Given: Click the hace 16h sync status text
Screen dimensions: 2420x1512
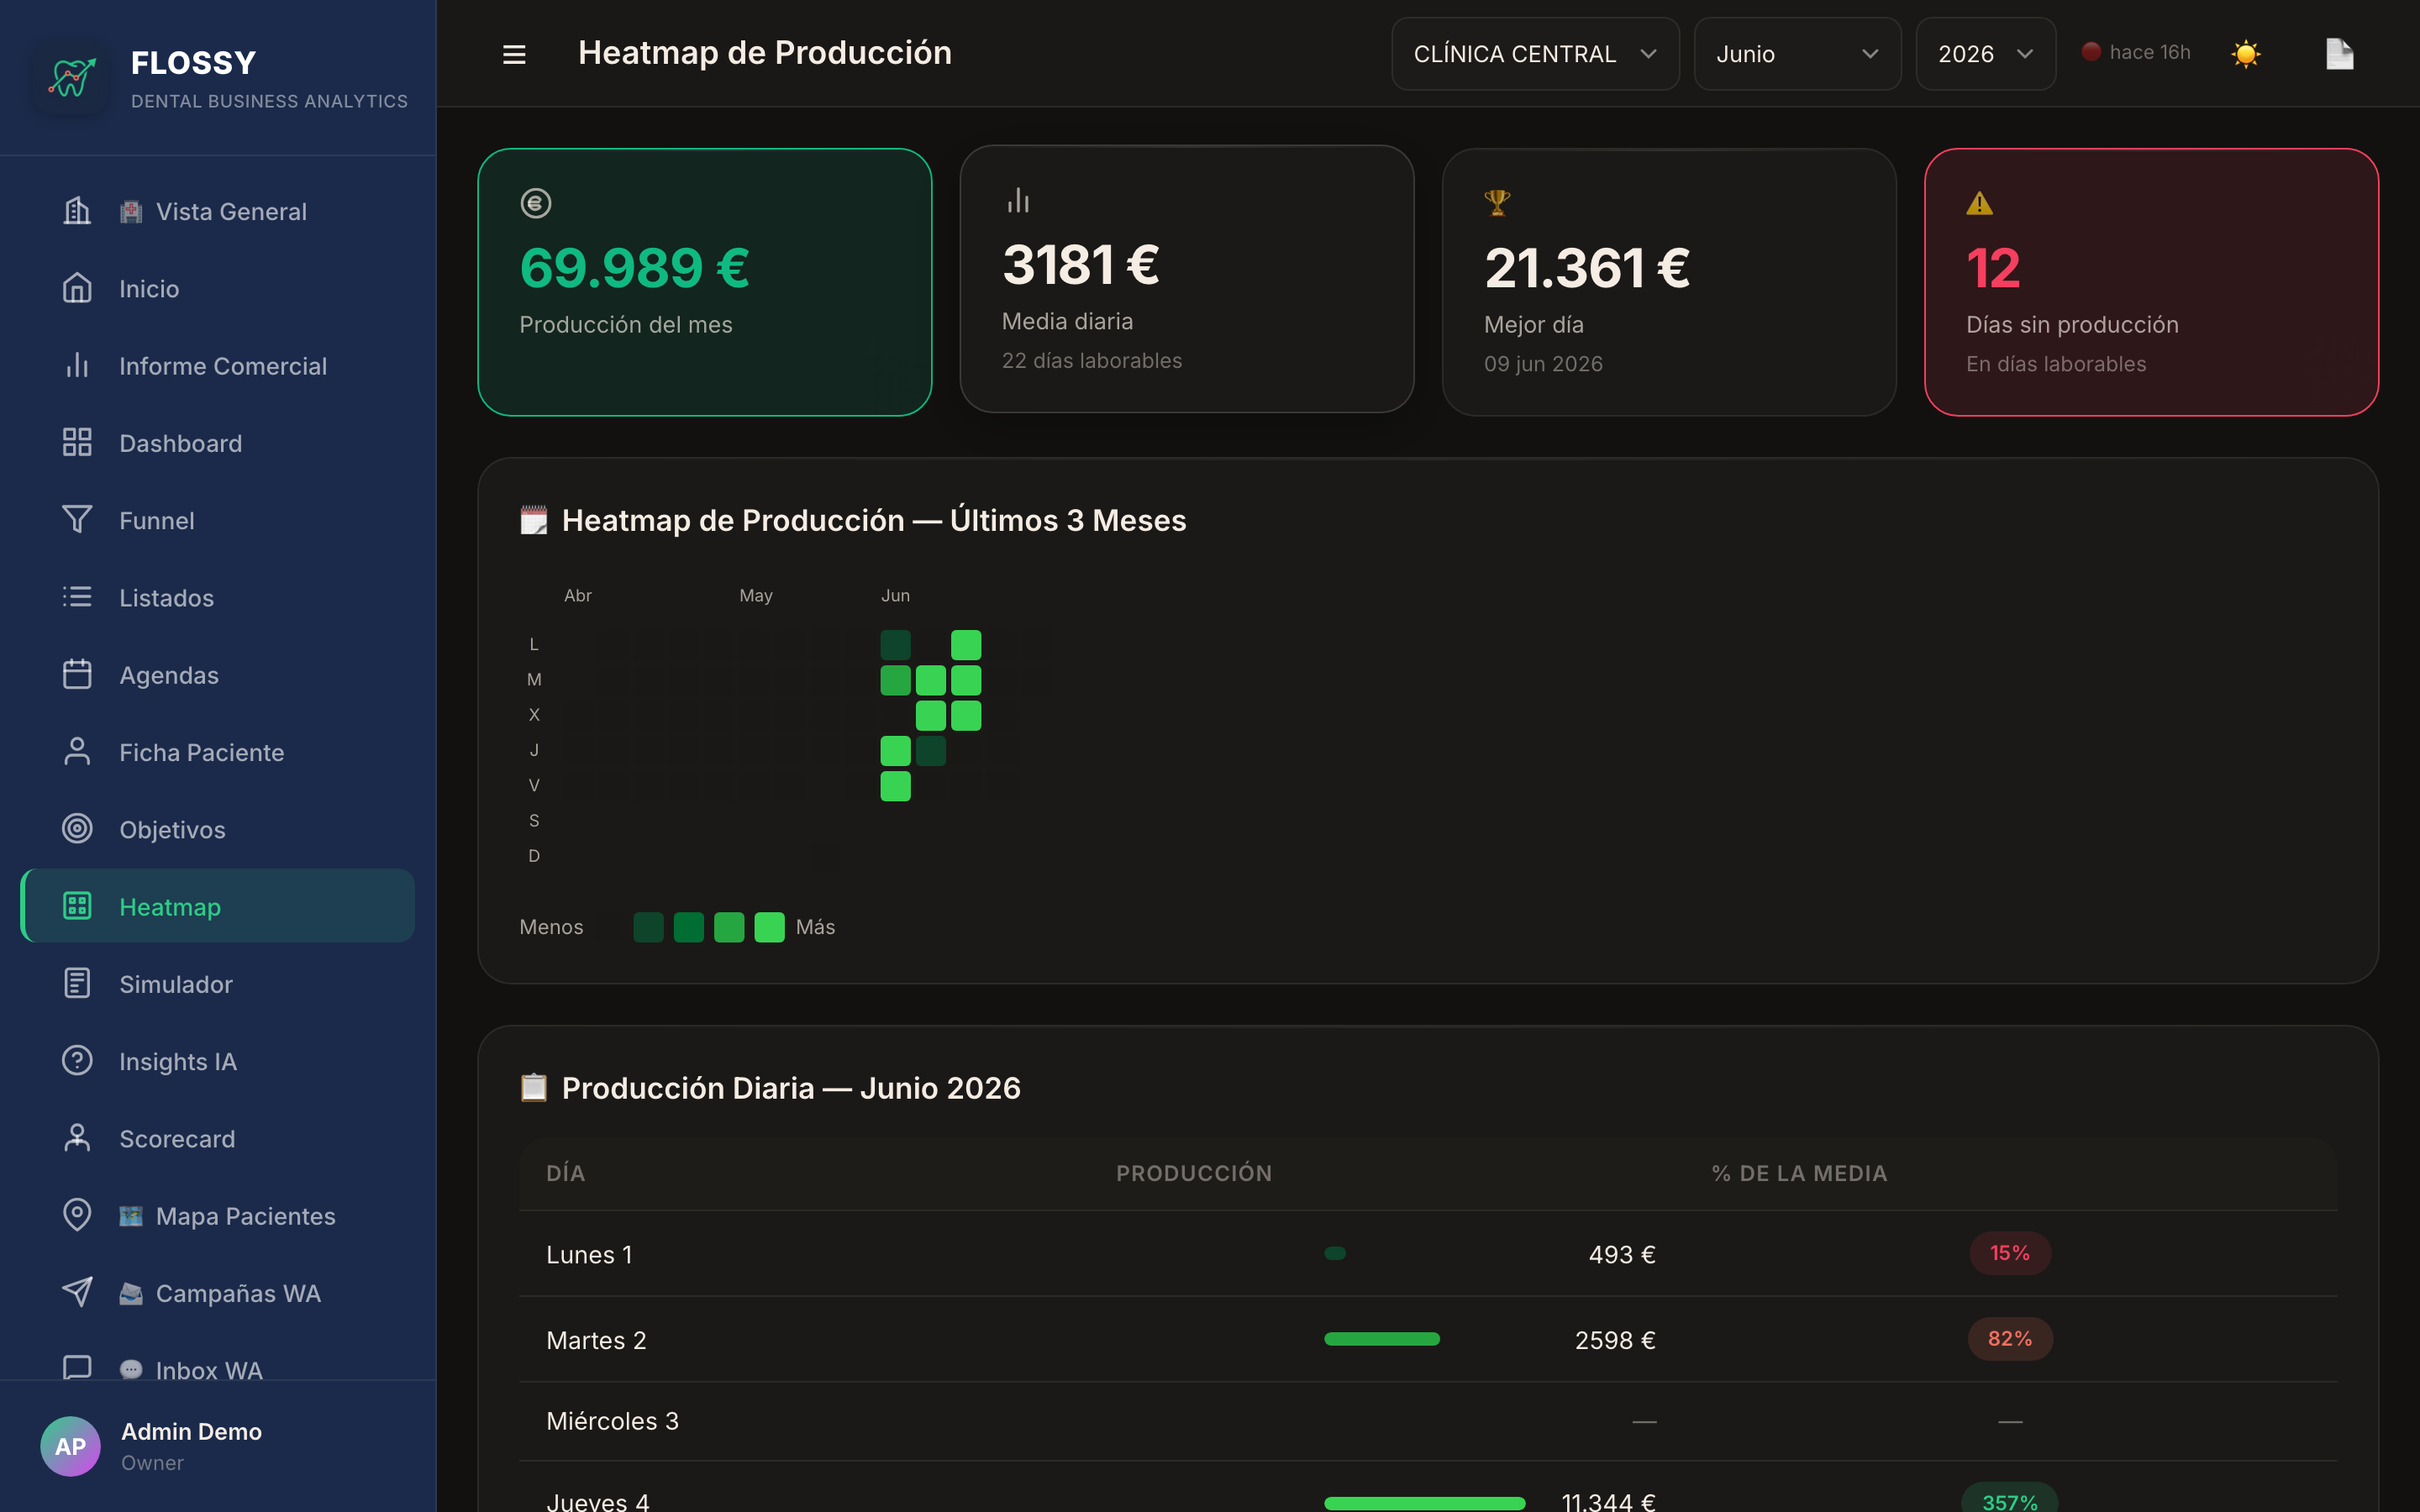Looking at the screenshot, I should [x=2149, y=52].
